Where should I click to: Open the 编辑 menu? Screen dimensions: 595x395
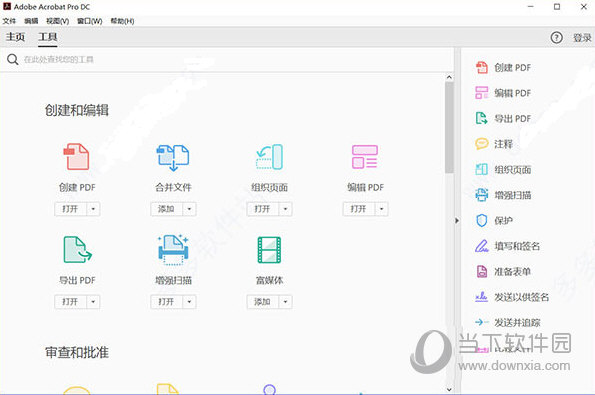point(31,21)
